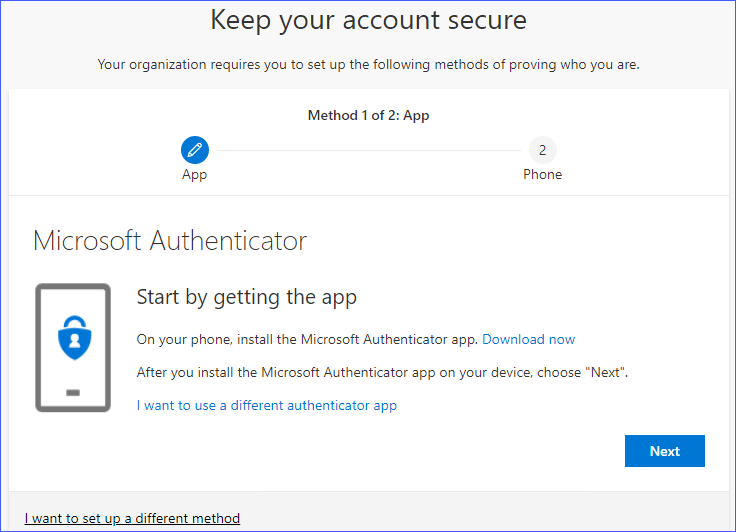Click the progress line between the steps
Viewport: 736px width, 532px height.
(368, 151)
